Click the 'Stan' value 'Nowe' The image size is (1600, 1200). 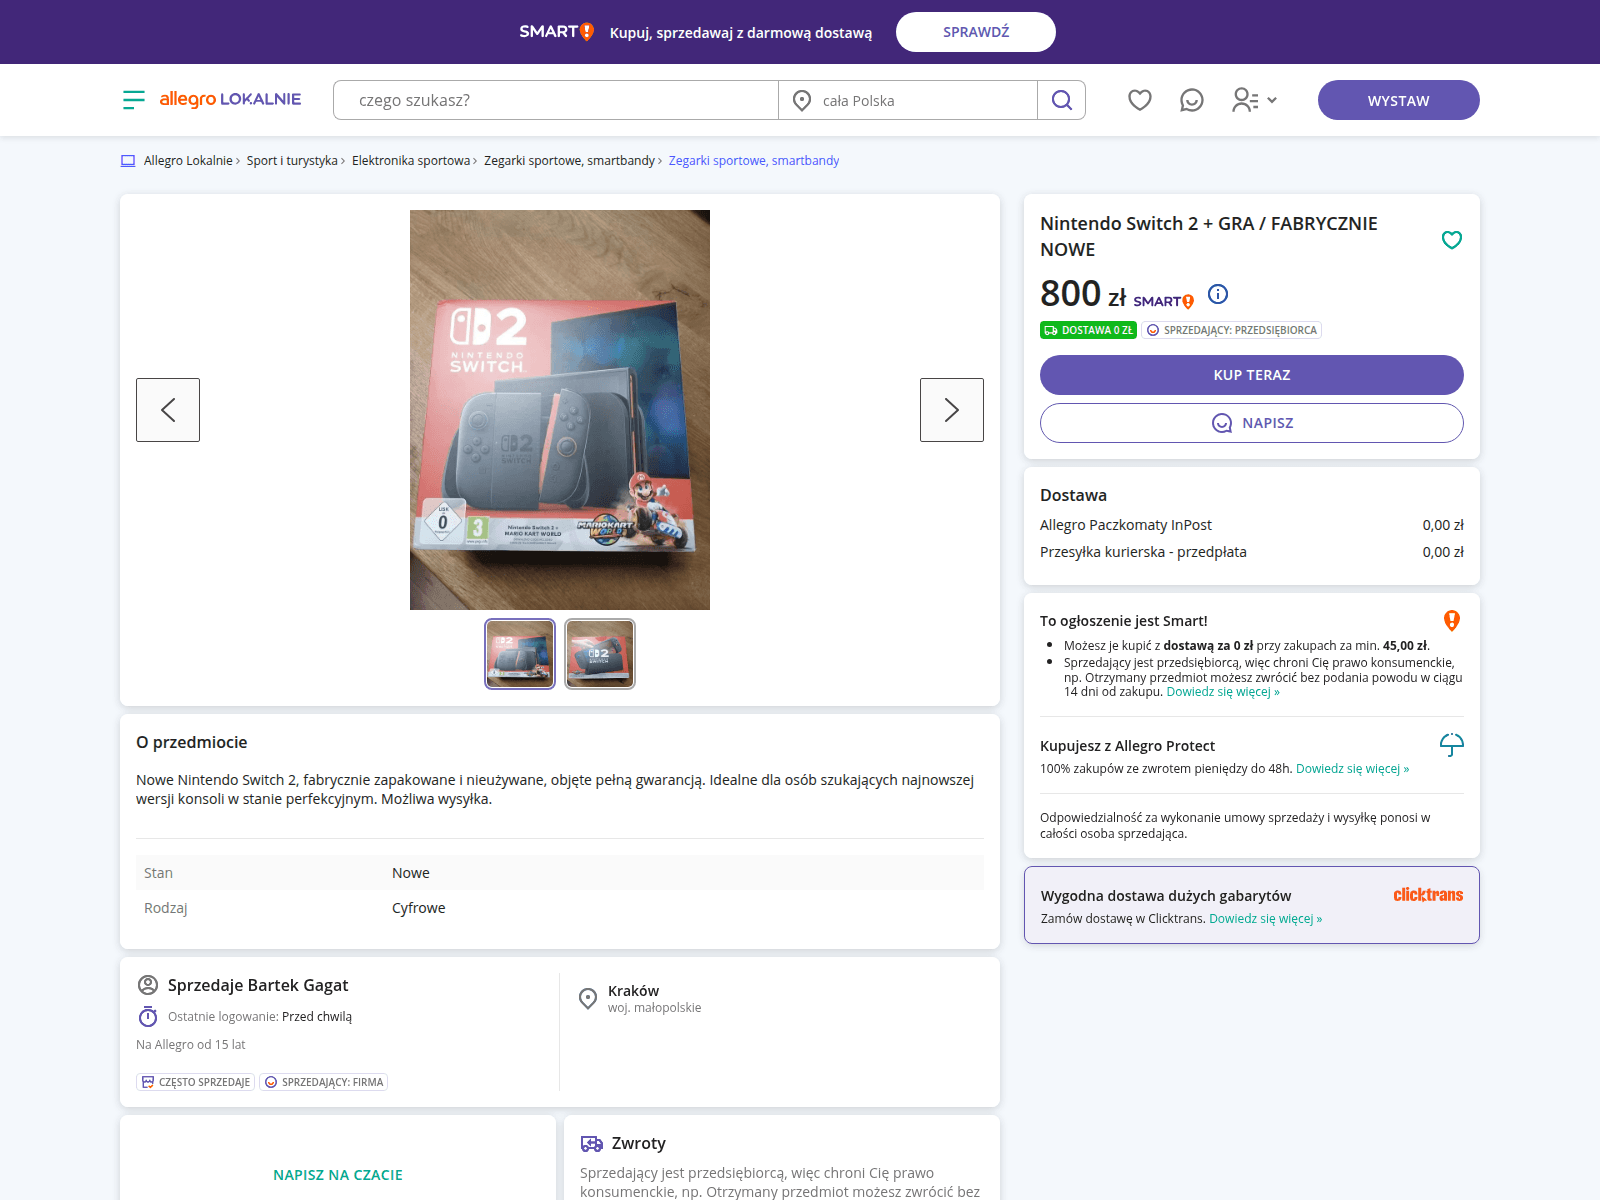coord(411,873)
